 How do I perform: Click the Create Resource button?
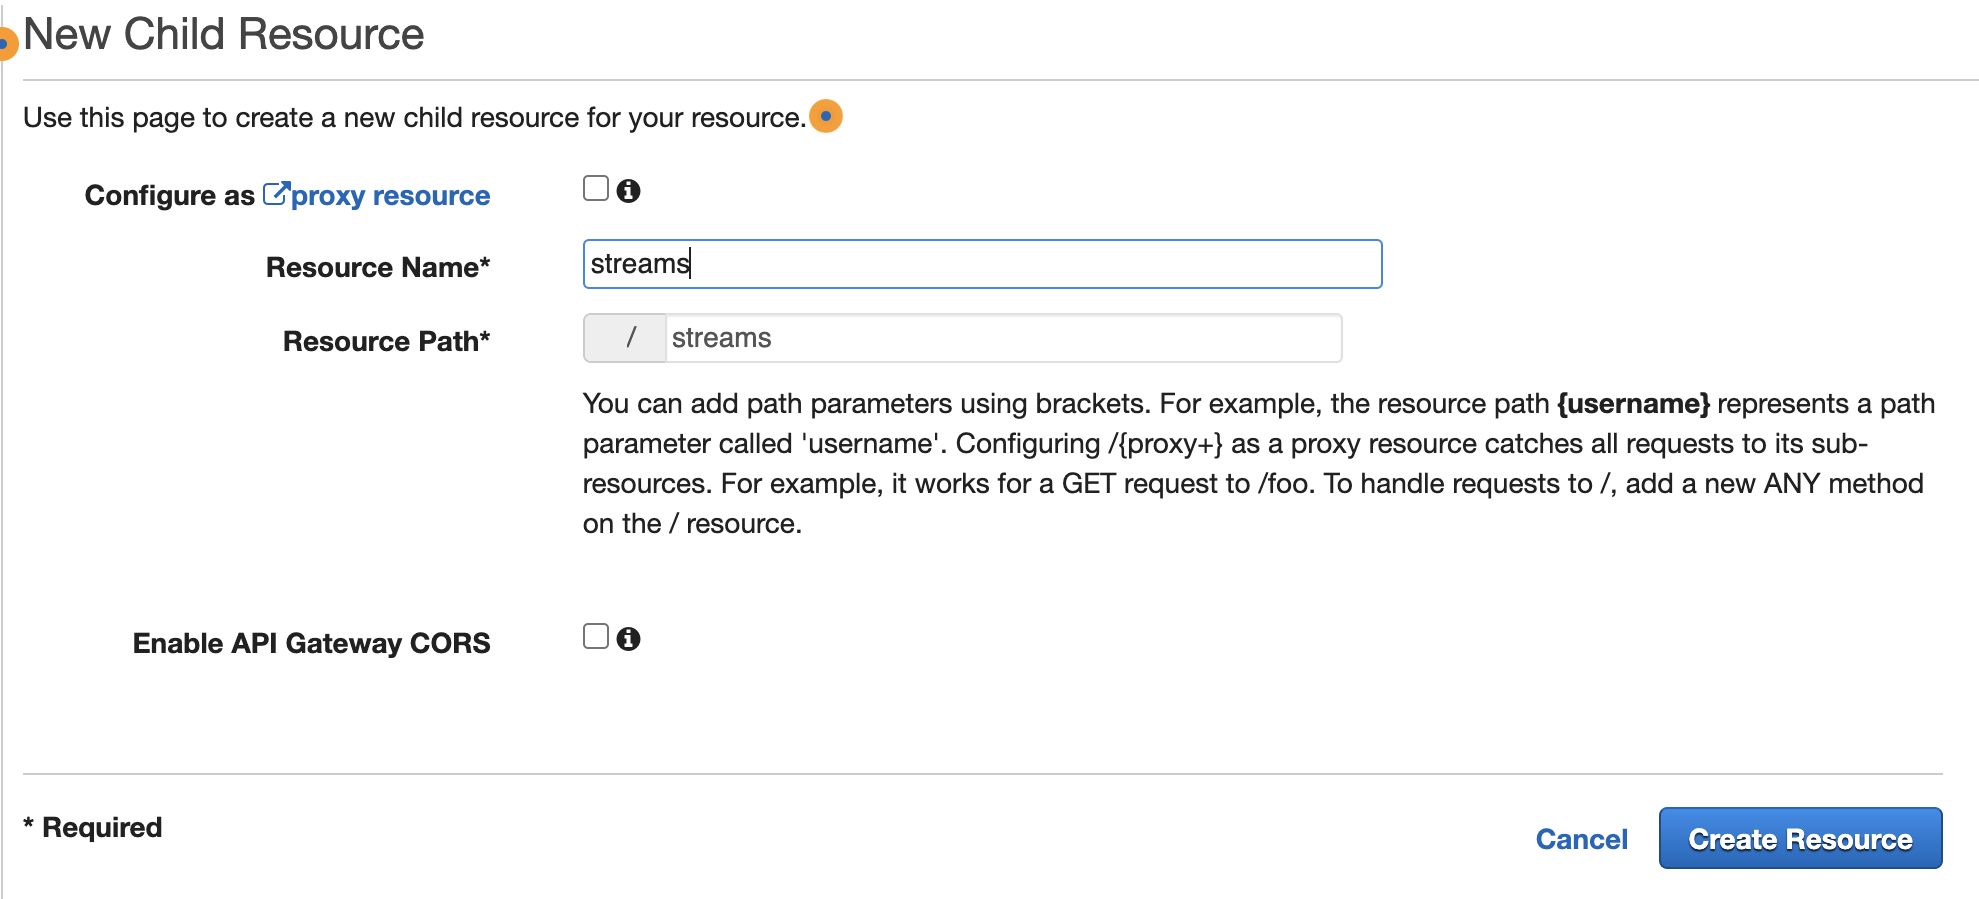[1800, 838]
